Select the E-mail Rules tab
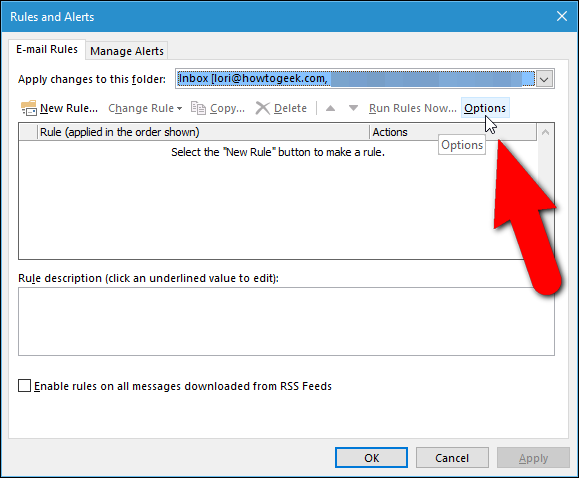579x478 pixels. click(47, 49)
